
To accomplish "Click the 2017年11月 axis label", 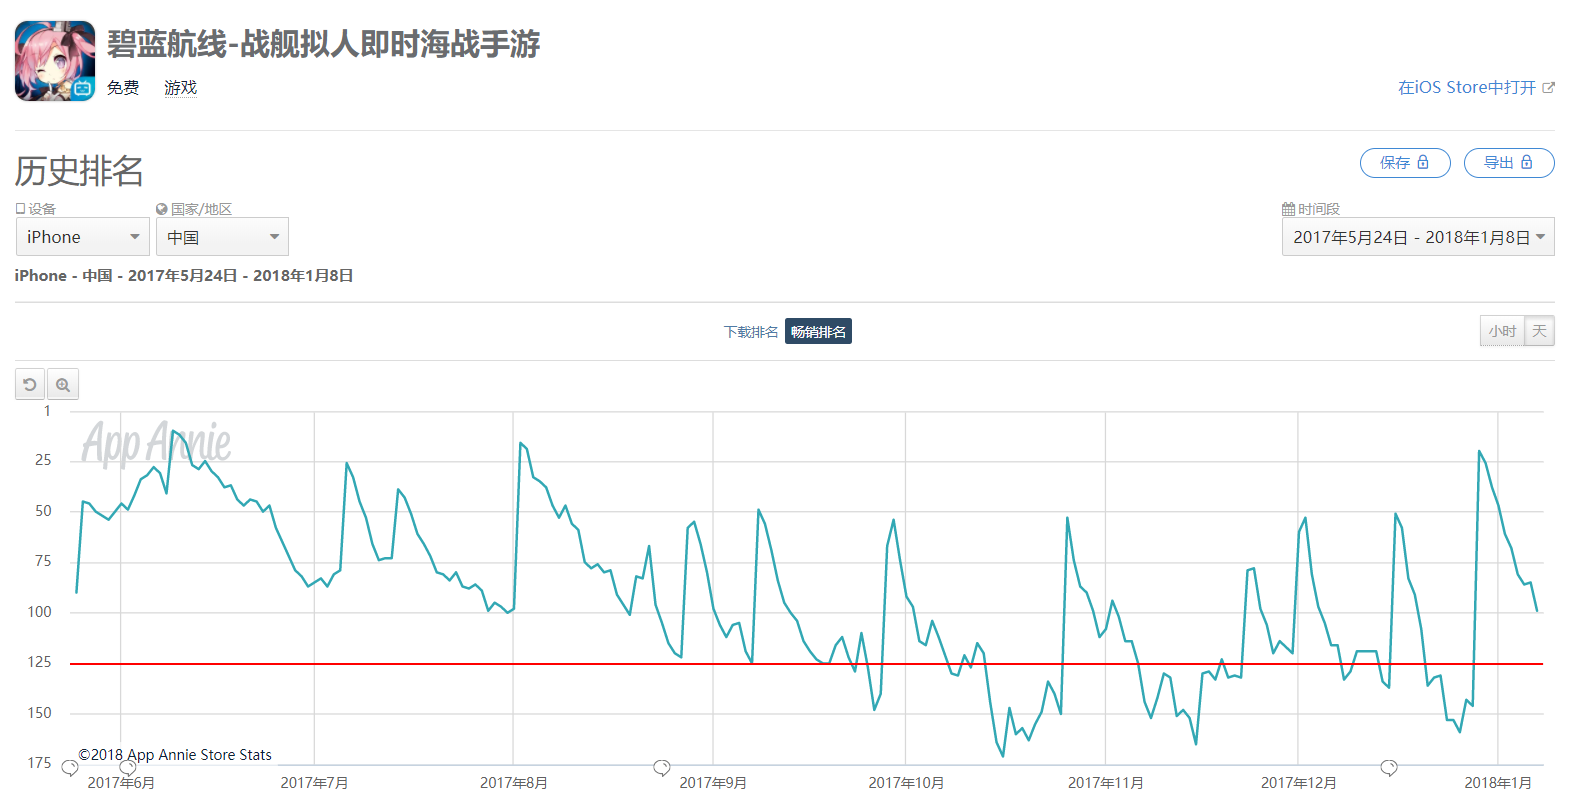I will pos(1106,783).
